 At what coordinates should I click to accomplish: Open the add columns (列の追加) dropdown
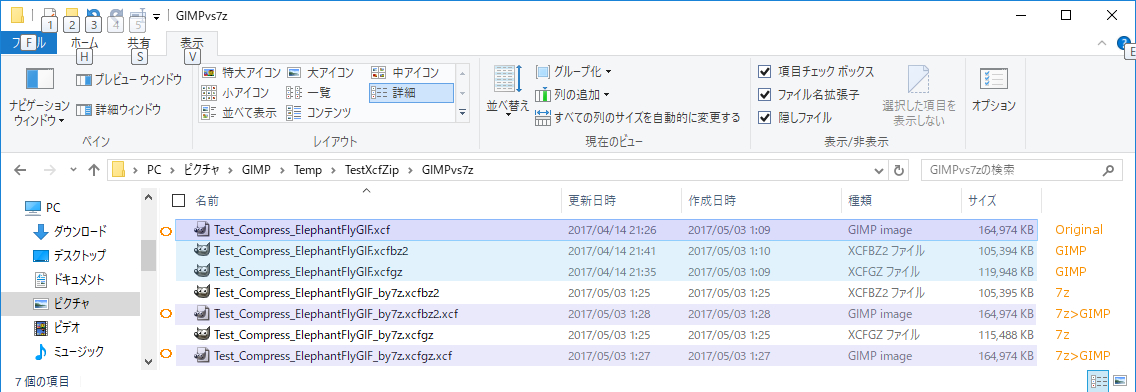(x=572, y=94)
